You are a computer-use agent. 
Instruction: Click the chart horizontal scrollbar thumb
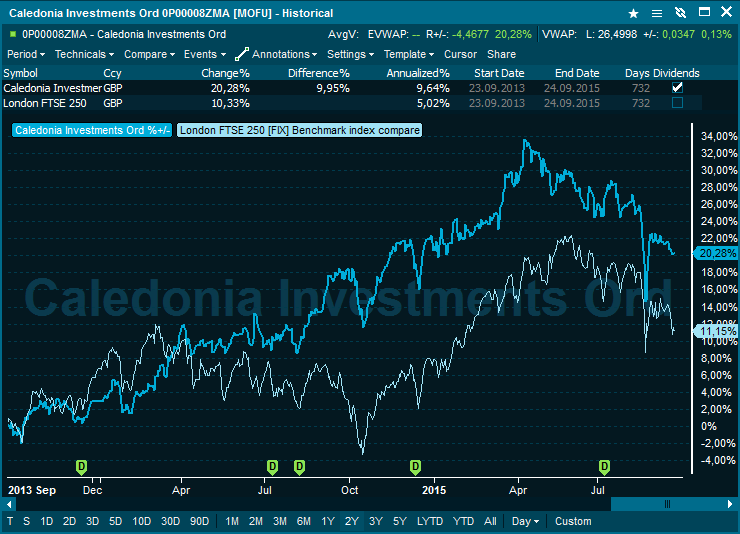(x=667, y=504)
